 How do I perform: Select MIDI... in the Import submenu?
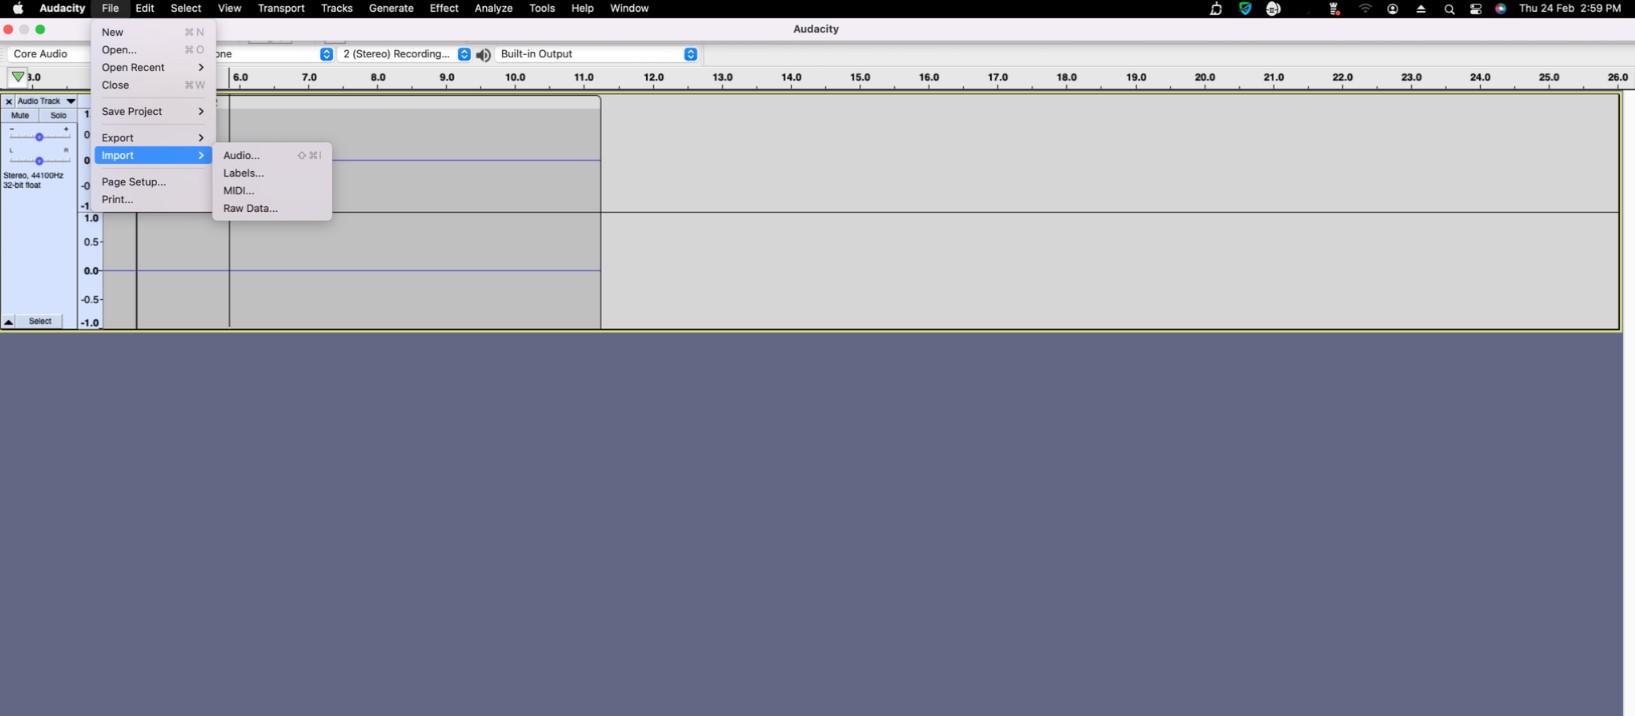(272, 191)
